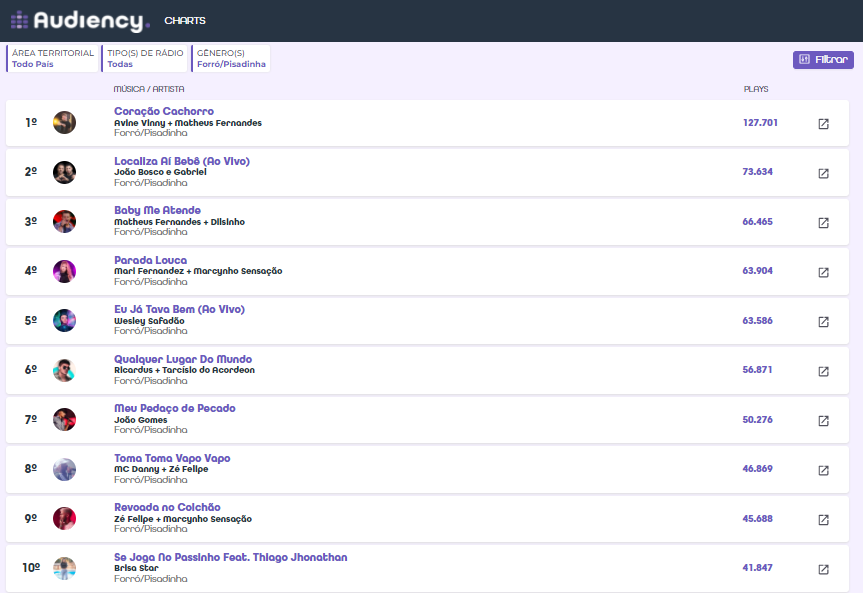Click artist Ricardus + Tarcísio do Acordeon
The height and width of the screenshot is (593, 863).
pyautogui.click(x=184, y=370)
